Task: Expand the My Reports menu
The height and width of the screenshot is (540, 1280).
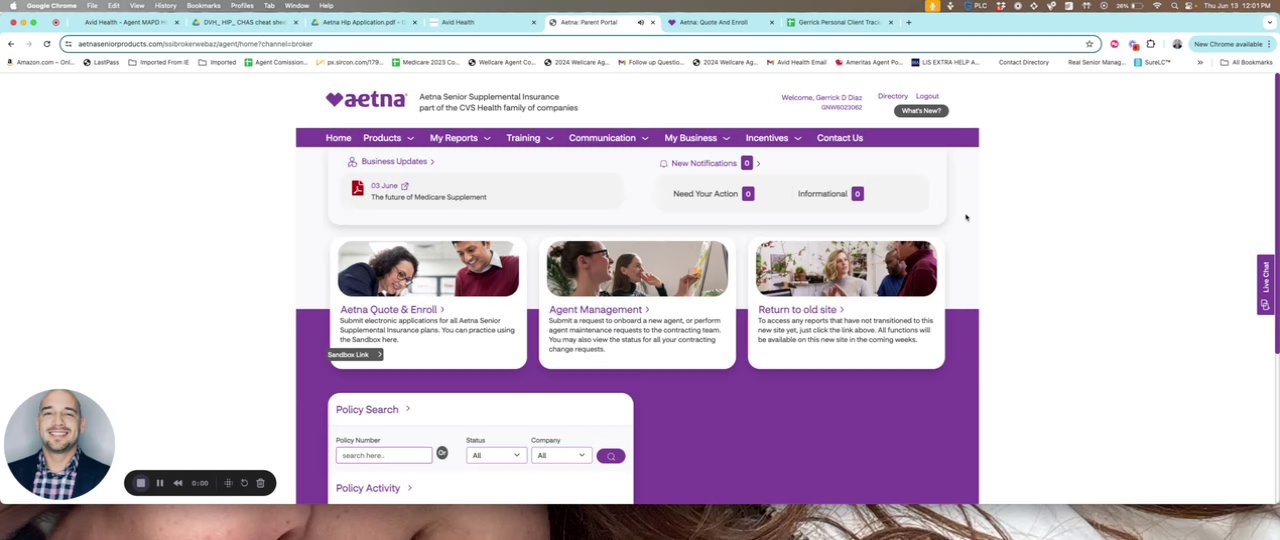Action: [460, 138]
